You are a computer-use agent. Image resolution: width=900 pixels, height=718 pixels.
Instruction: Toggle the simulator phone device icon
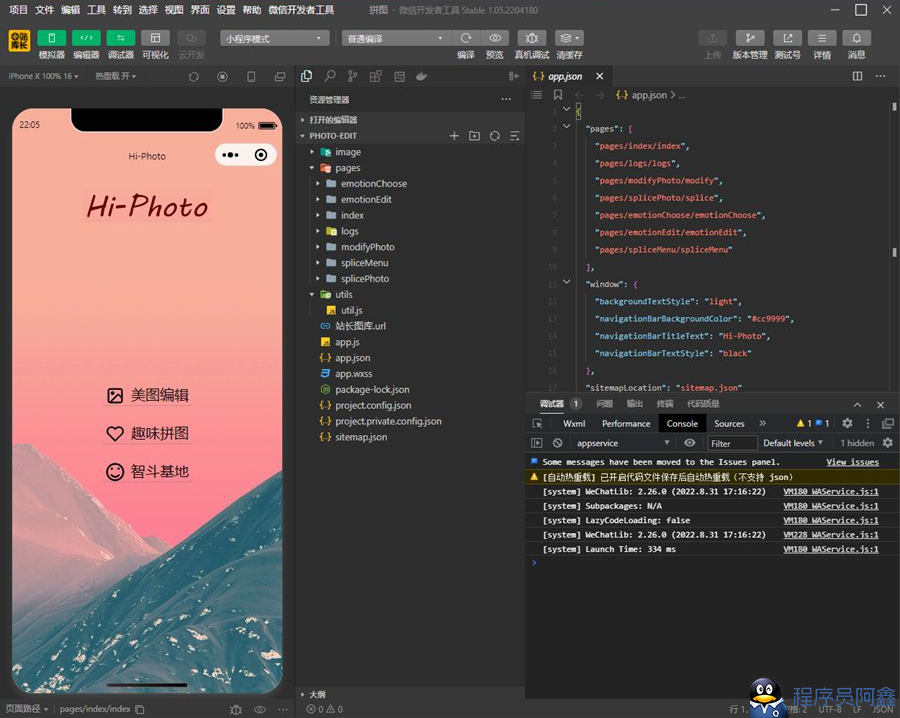click(x=251, y=77)
